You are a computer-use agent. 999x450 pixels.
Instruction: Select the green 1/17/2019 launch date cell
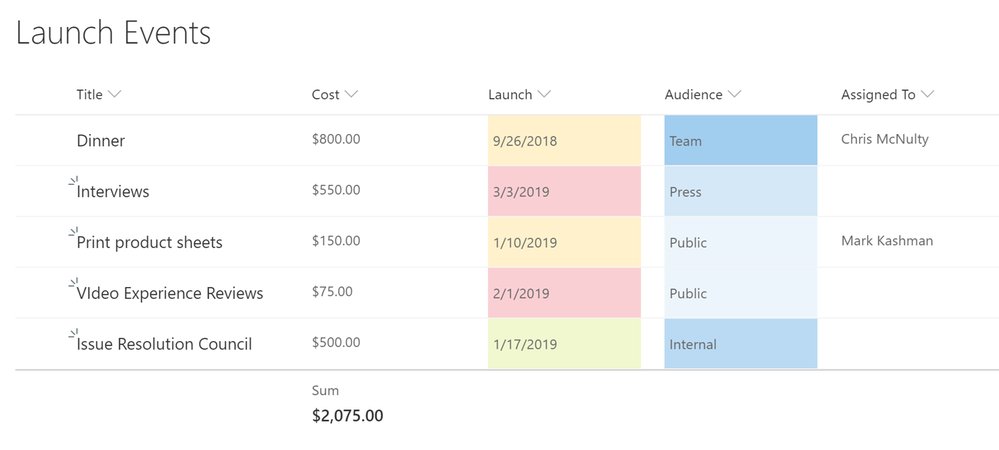[x=564, y=344]
